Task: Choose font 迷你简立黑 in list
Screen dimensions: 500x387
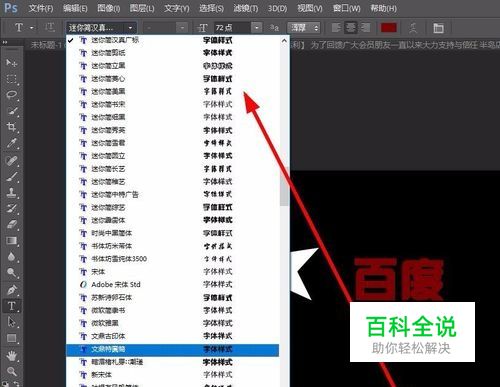Action: click(x=173, y=66)
